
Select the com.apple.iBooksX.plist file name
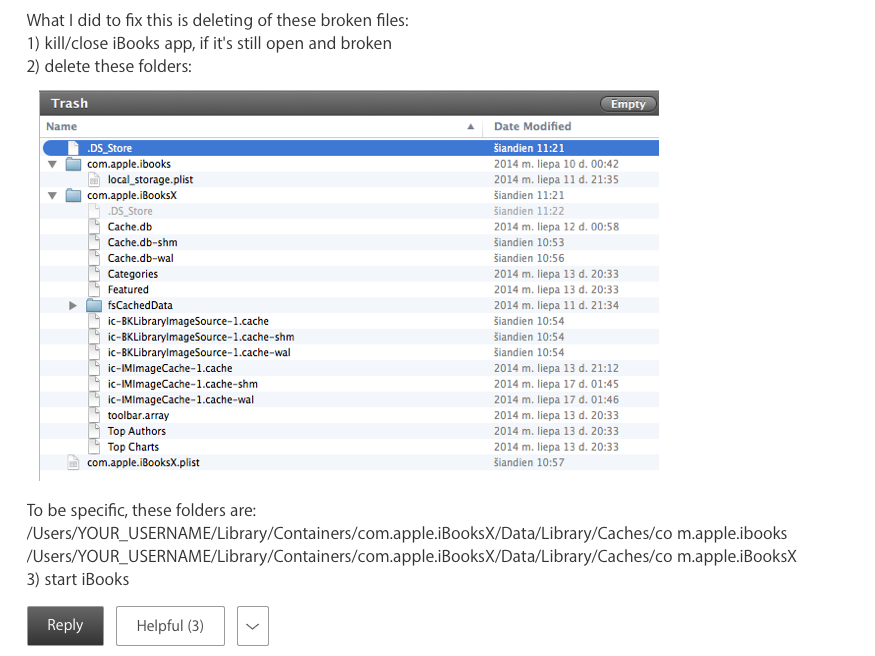click(143, 462)
